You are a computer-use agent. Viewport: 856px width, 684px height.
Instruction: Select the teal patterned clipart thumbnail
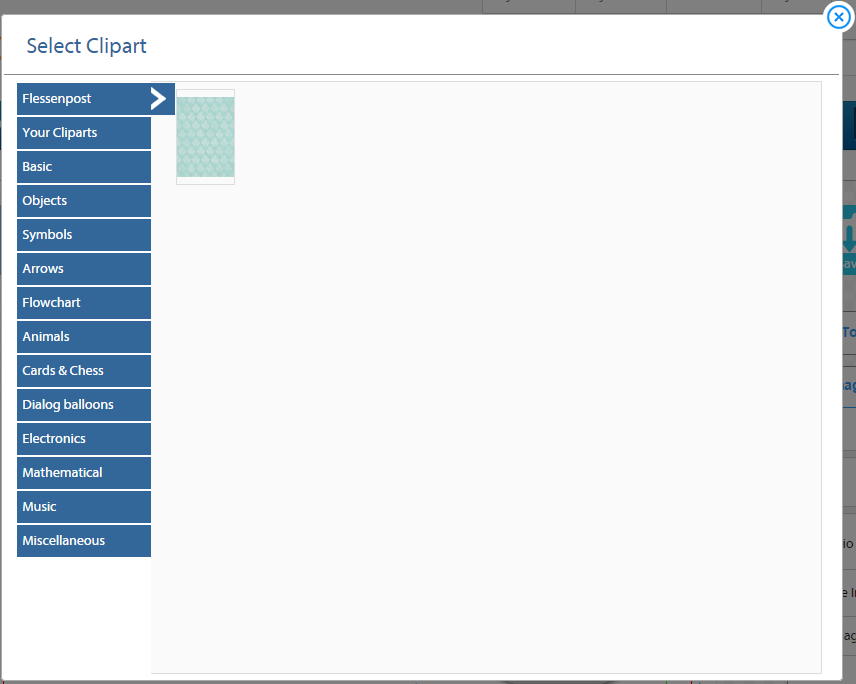205,137
